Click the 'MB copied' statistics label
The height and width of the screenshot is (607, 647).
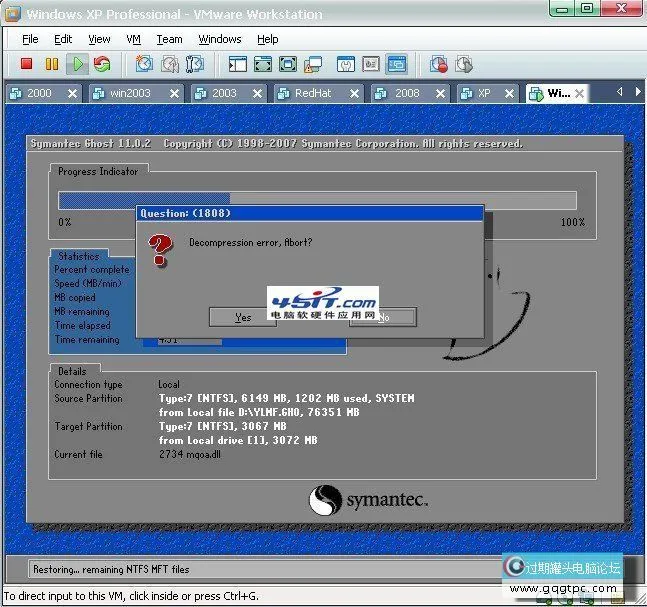pos(75,298)
